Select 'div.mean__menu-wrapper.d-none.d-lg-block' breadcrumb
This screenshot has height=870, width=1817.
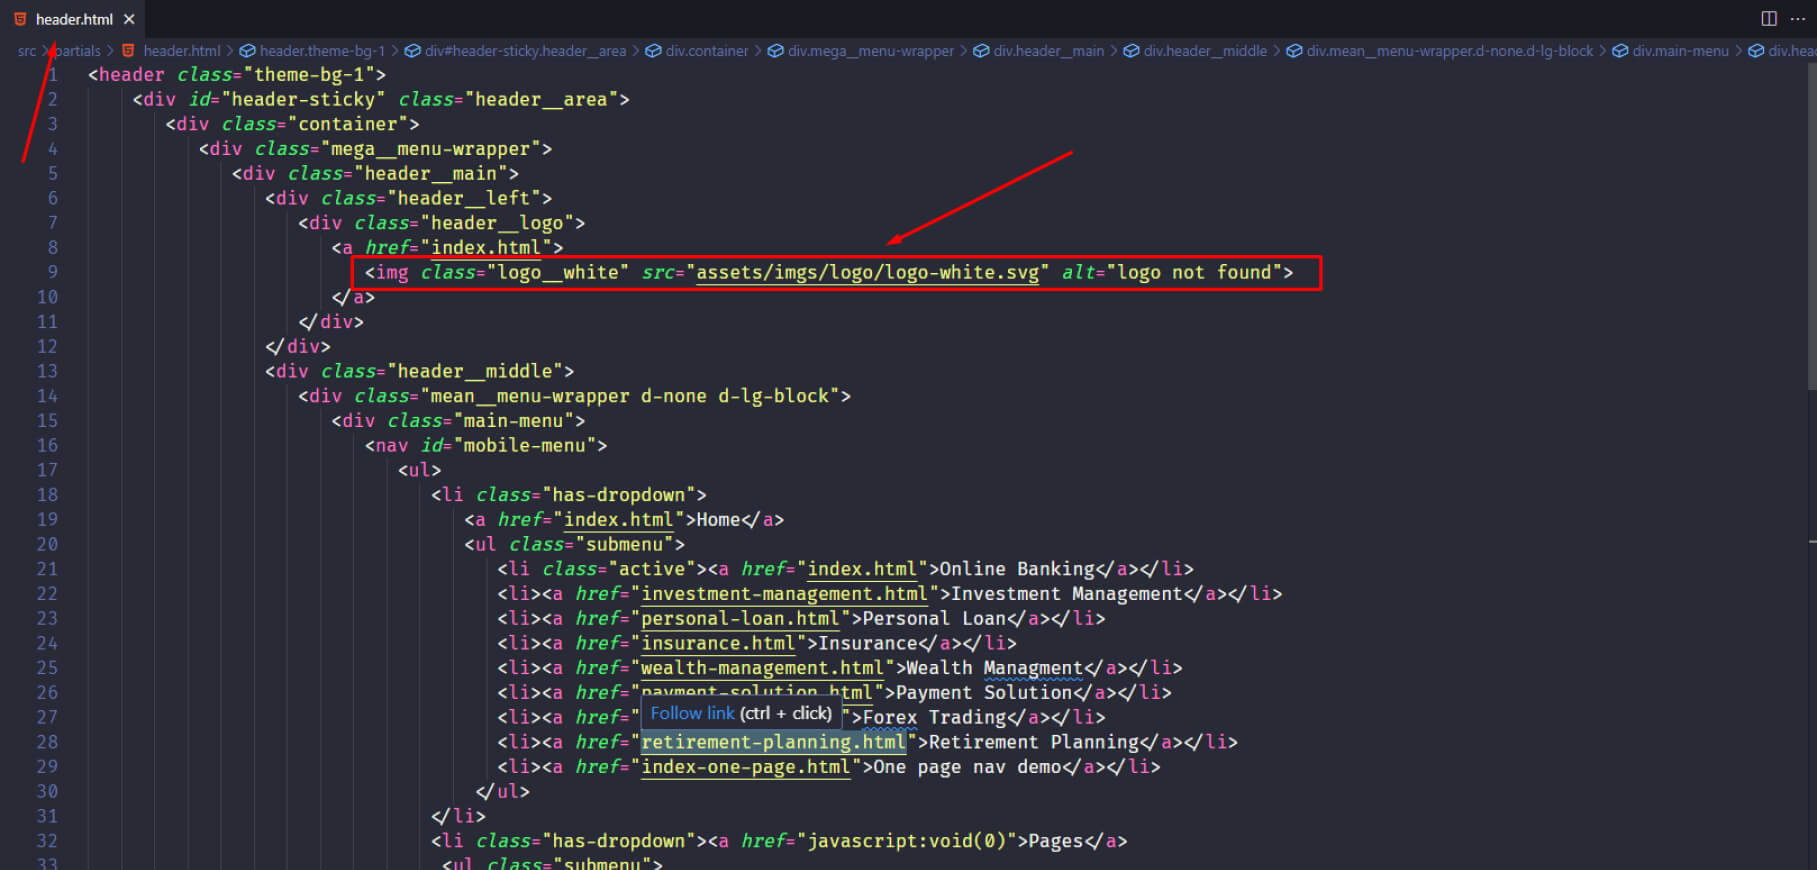coord(1450,51)
